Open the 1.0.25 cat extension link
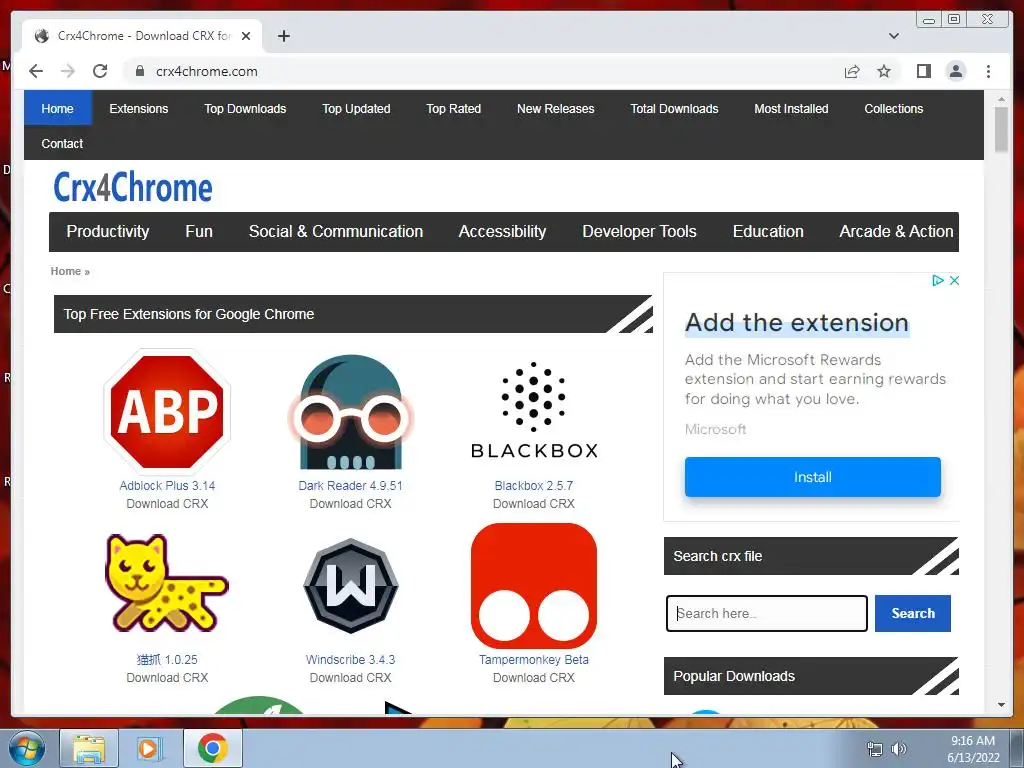The height and width of the screenshot is (768, 1024). click(167, 660)
